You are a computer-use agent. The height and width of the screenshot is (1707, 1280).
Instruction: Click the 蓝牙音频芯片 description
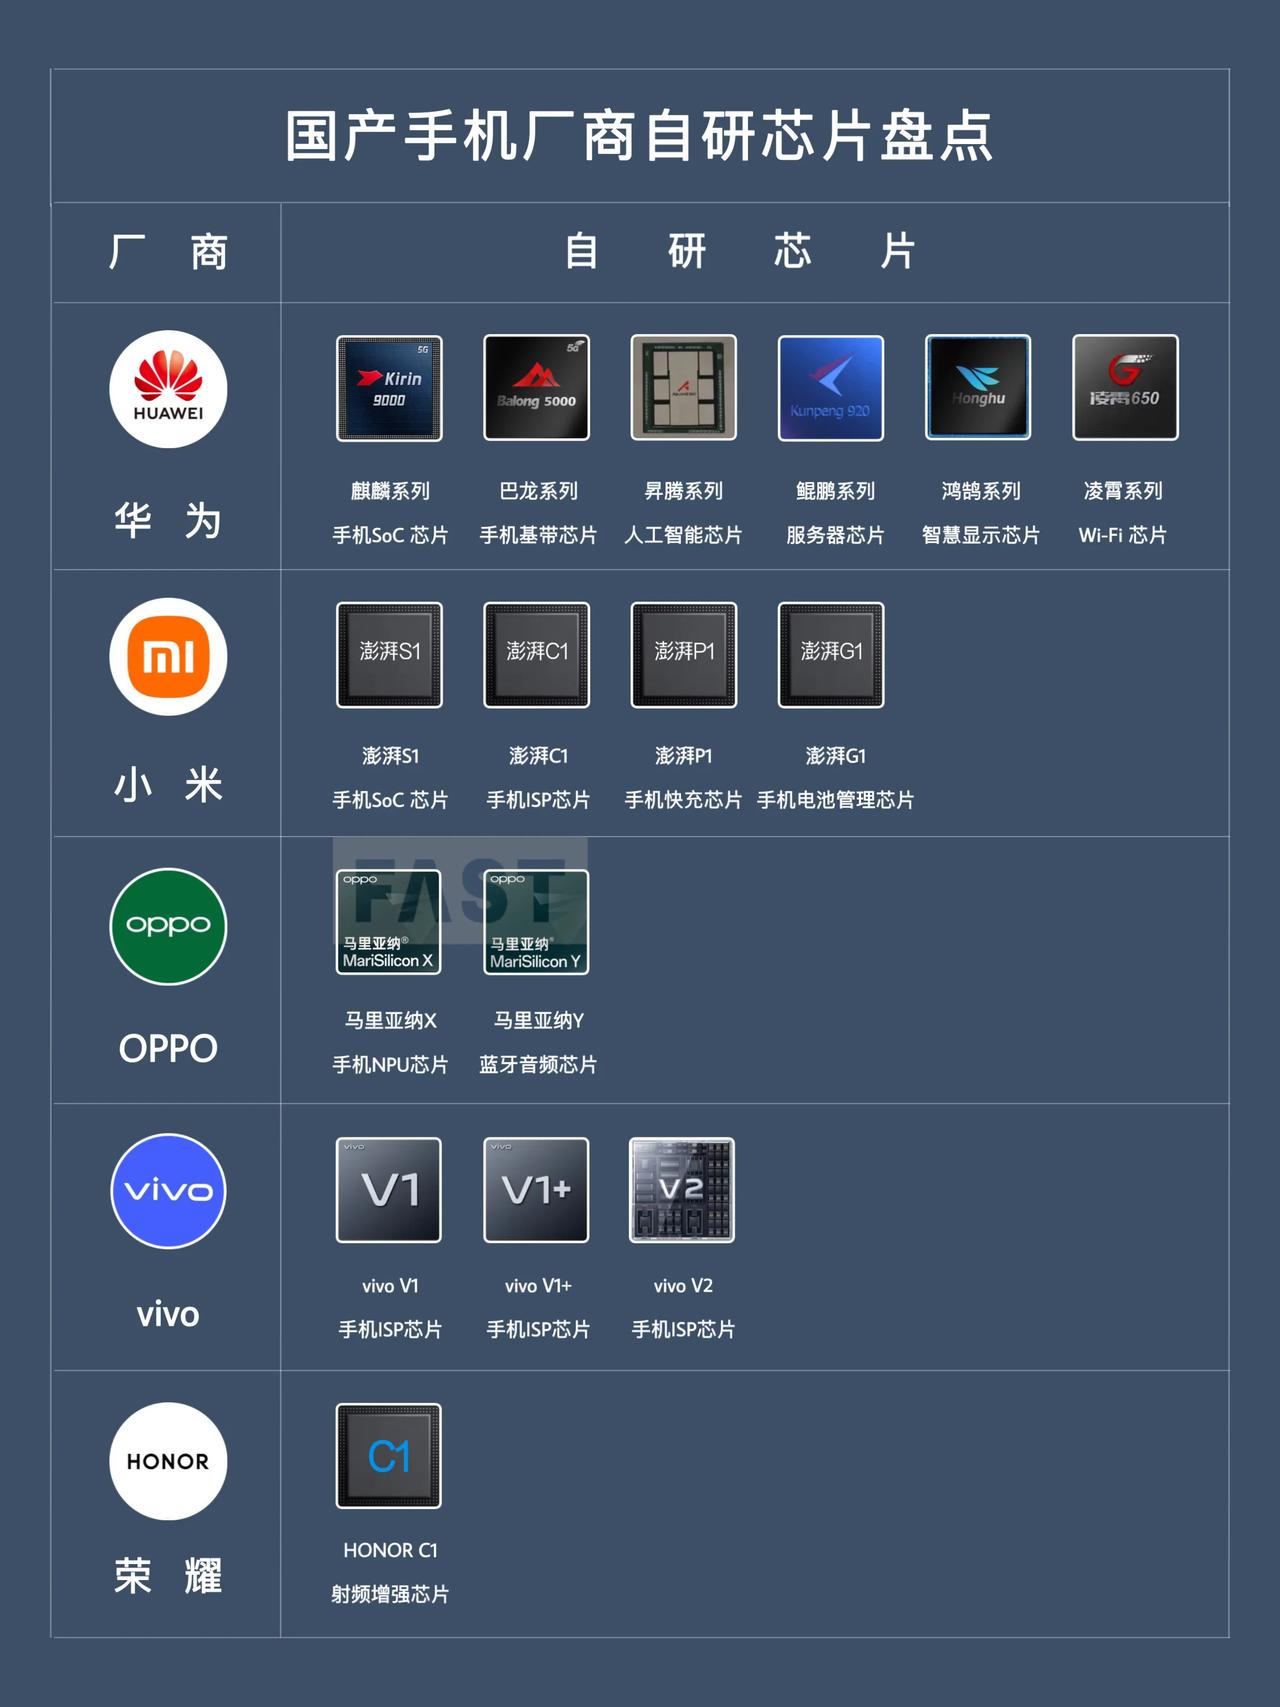pyautogui.click(x=538, y=1064)
